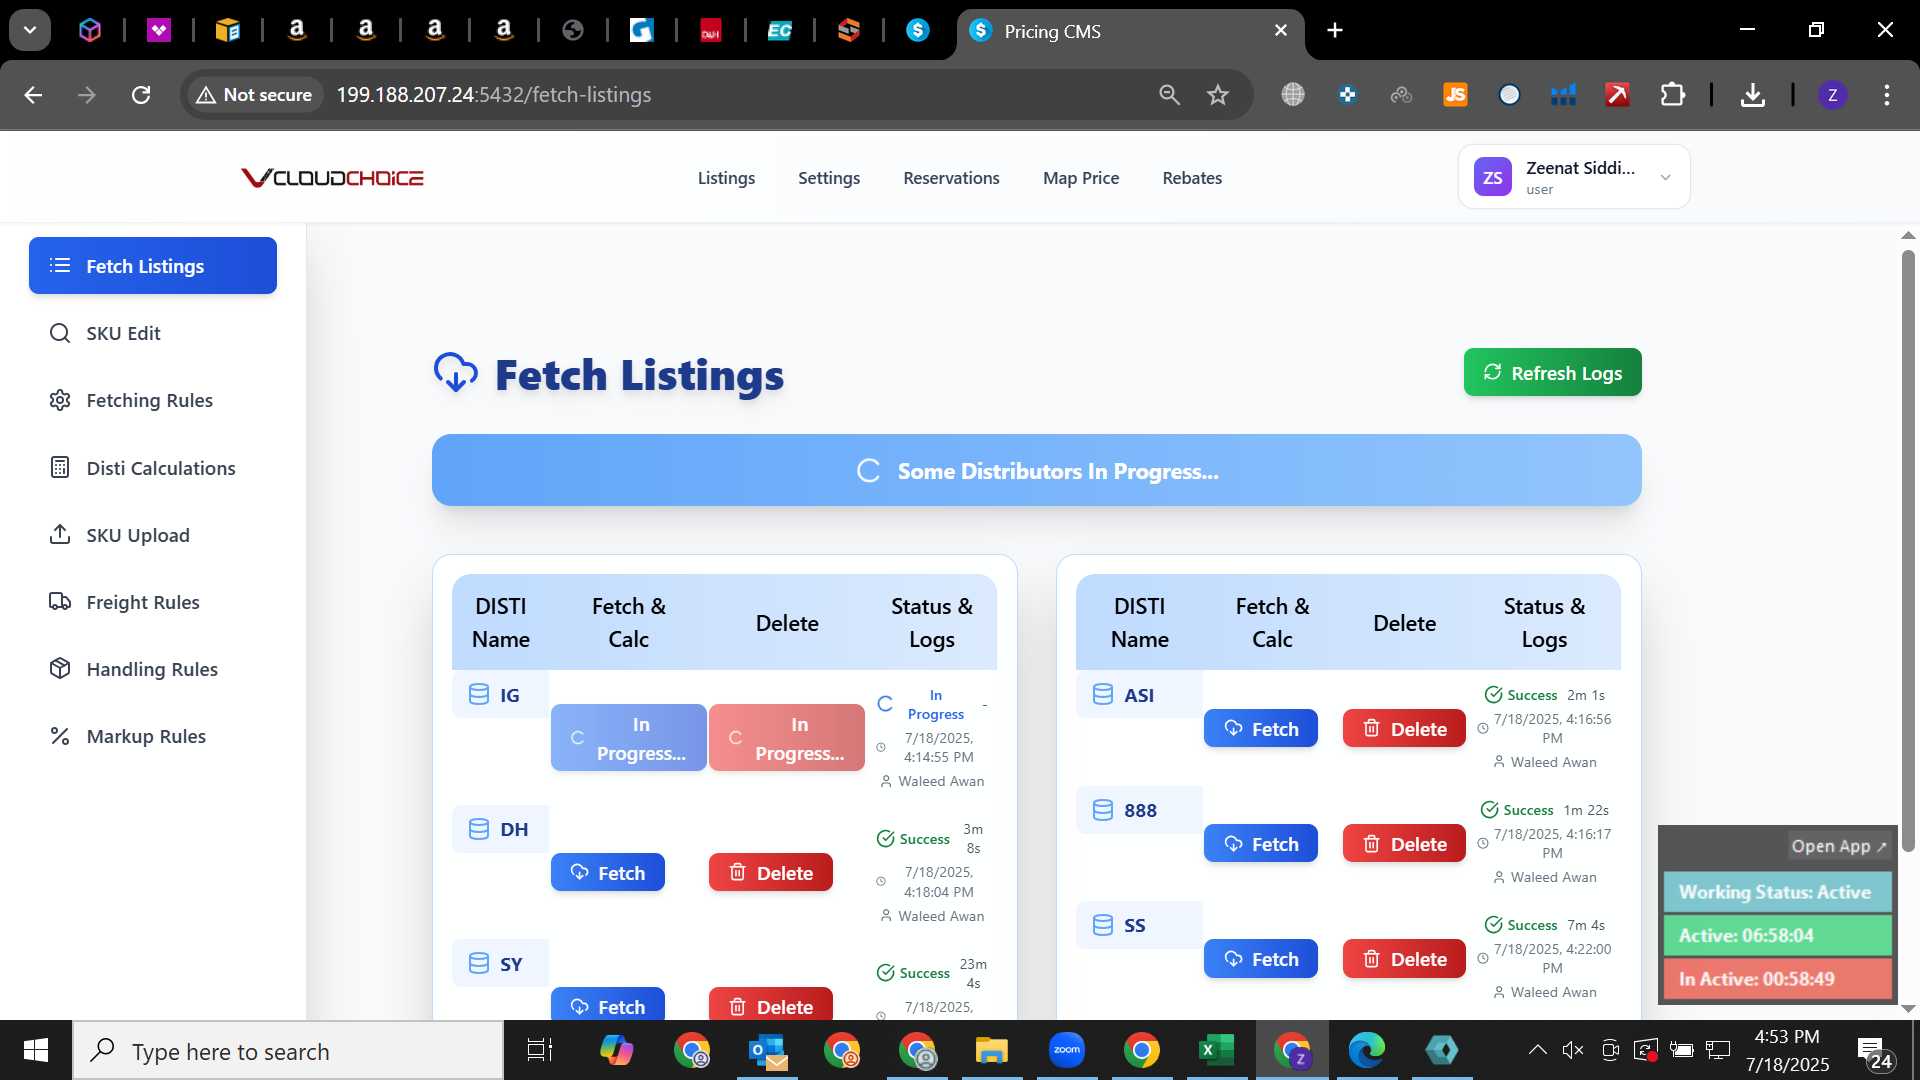Open Fetch Listings in sidebar
Viewport: 1920px width, 1080px height.
coord(152,266)
